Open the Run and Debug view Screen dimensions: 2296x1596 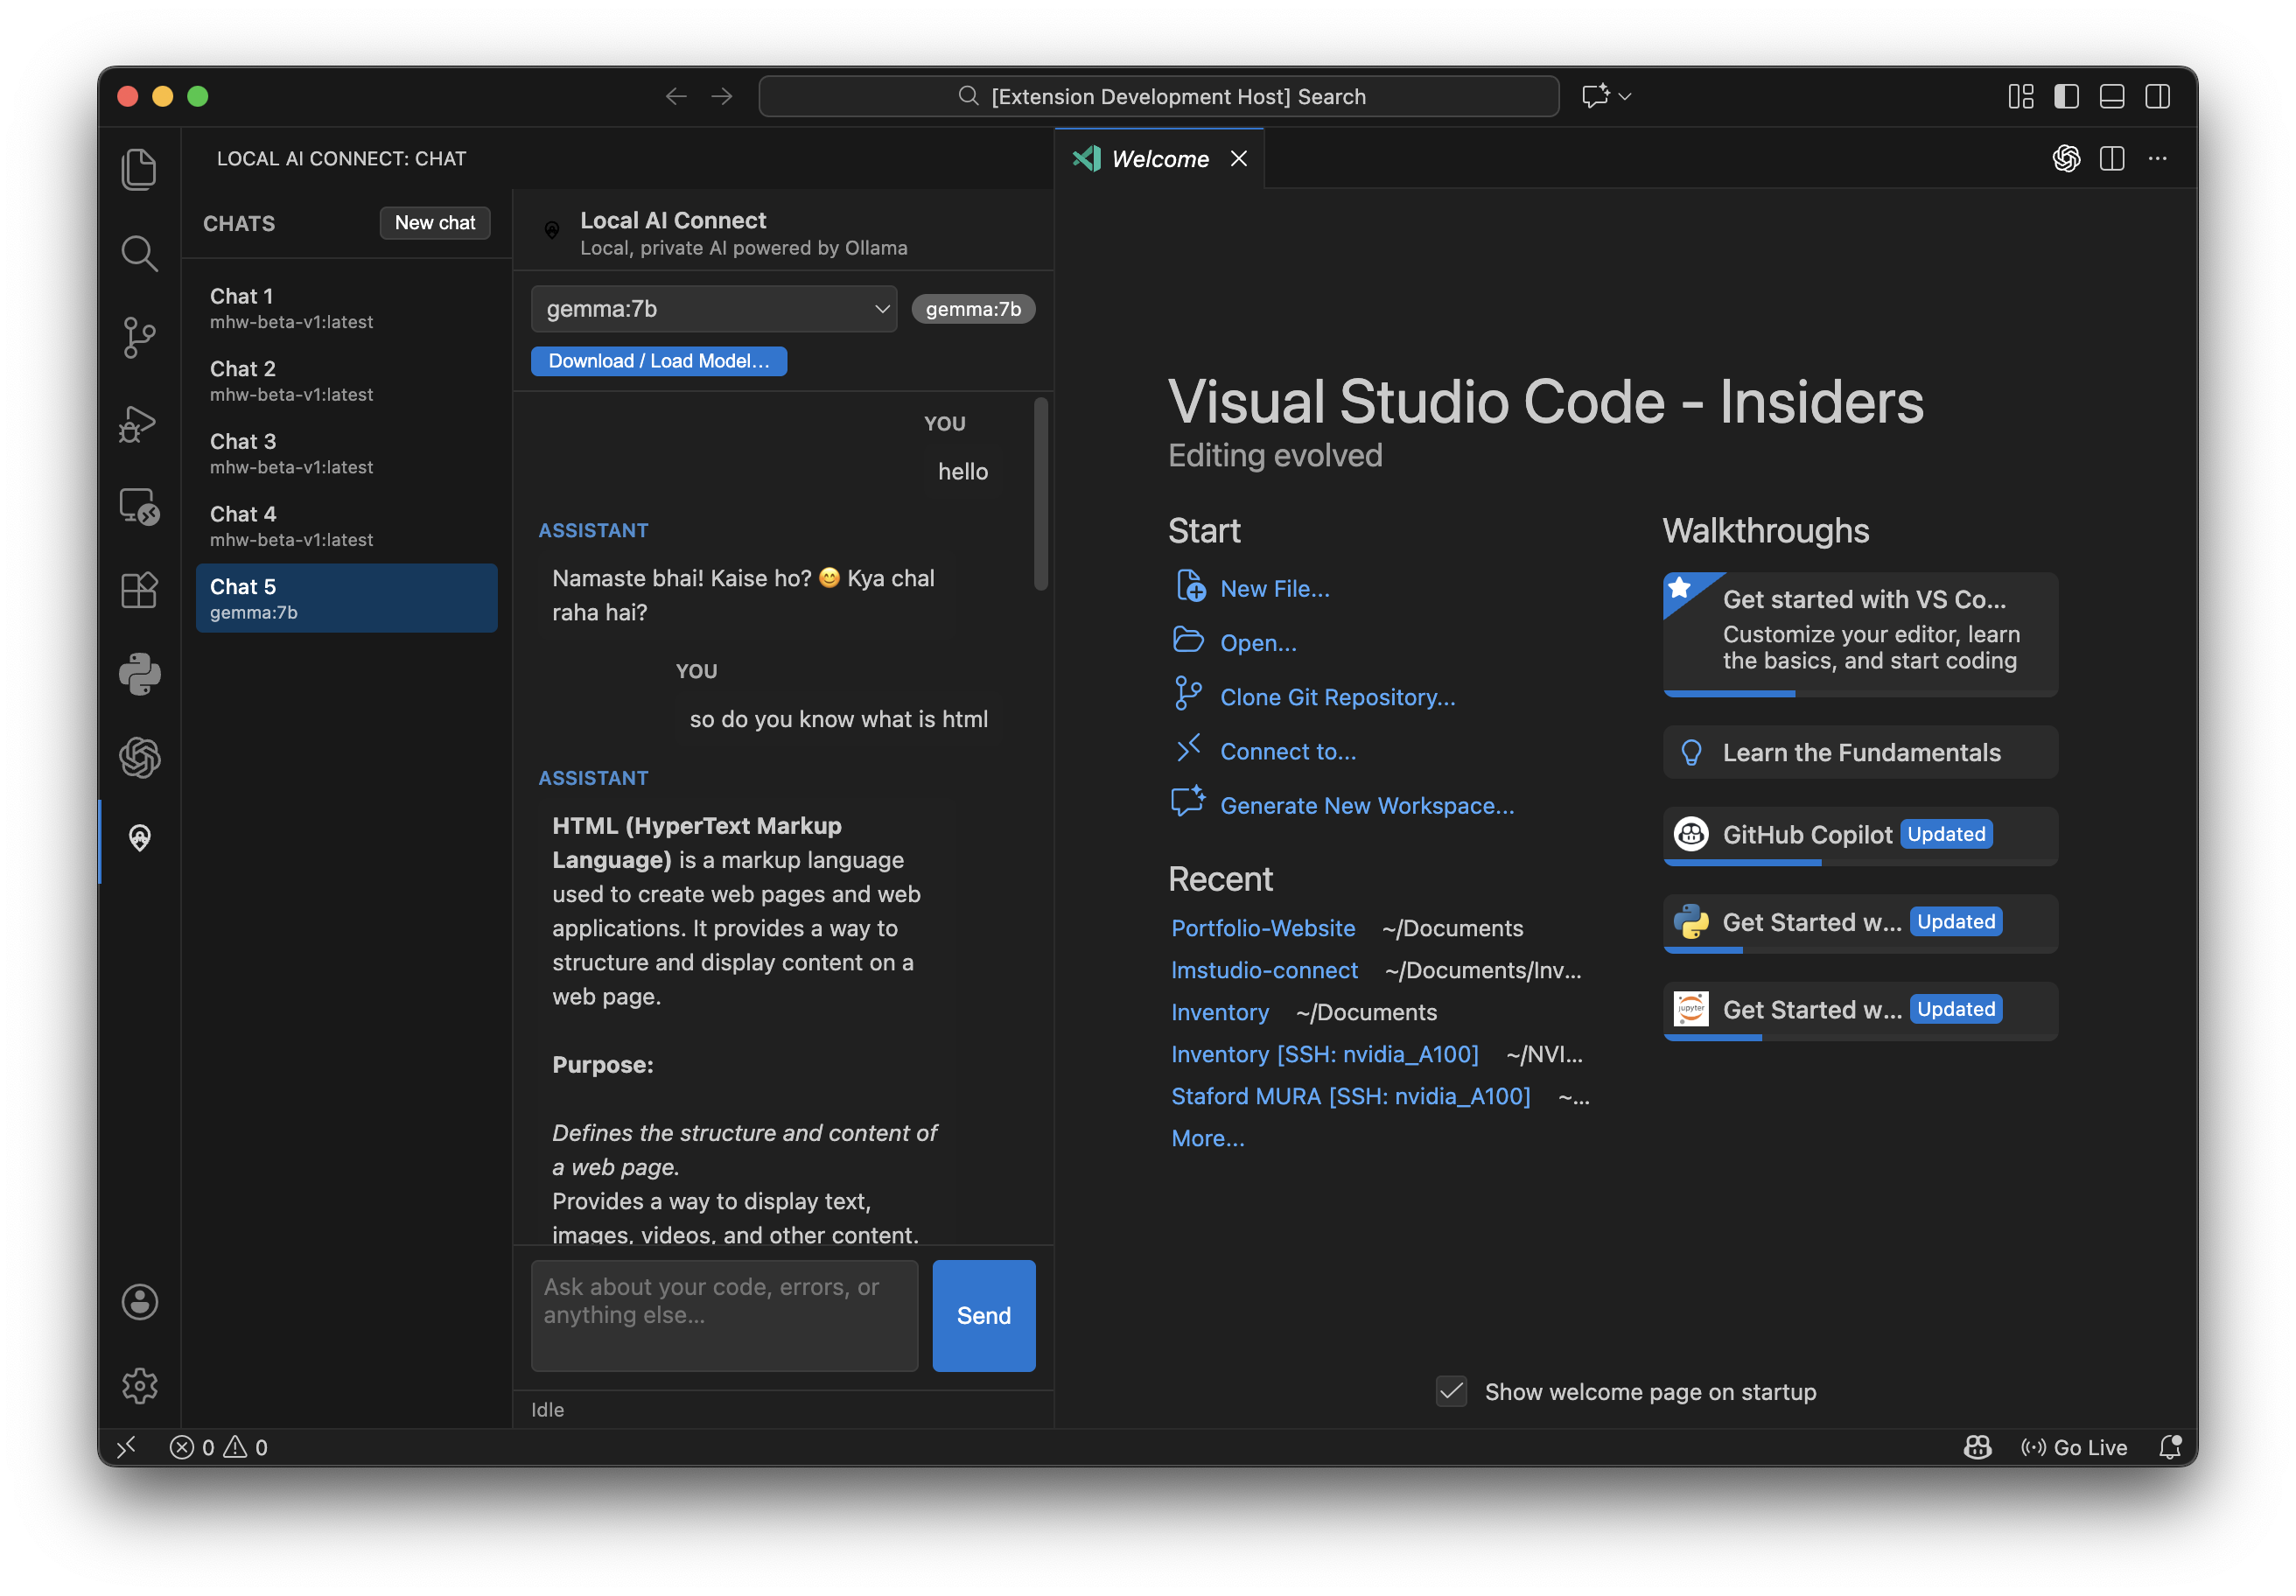click(x=139, y=423)
